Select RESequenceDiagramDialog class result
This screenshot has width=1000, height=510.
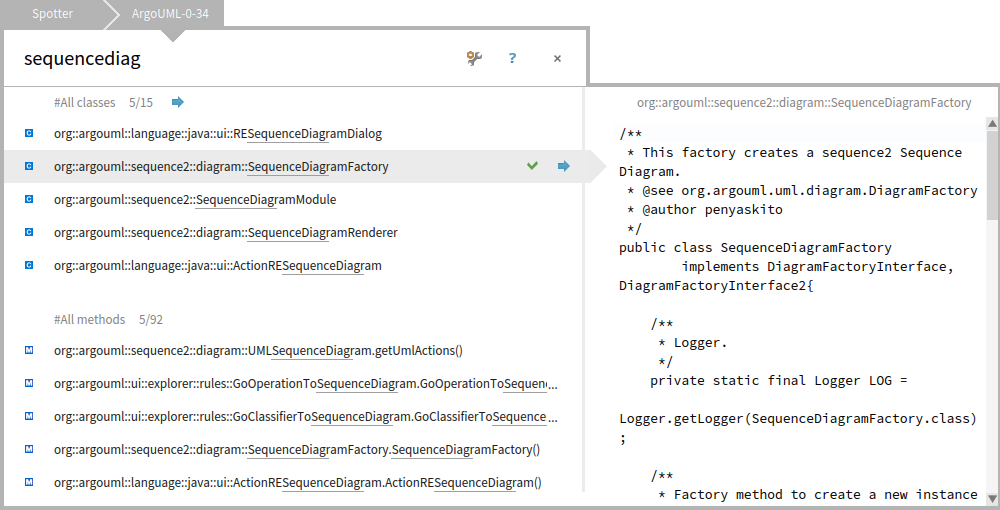(x=293, y=133)
